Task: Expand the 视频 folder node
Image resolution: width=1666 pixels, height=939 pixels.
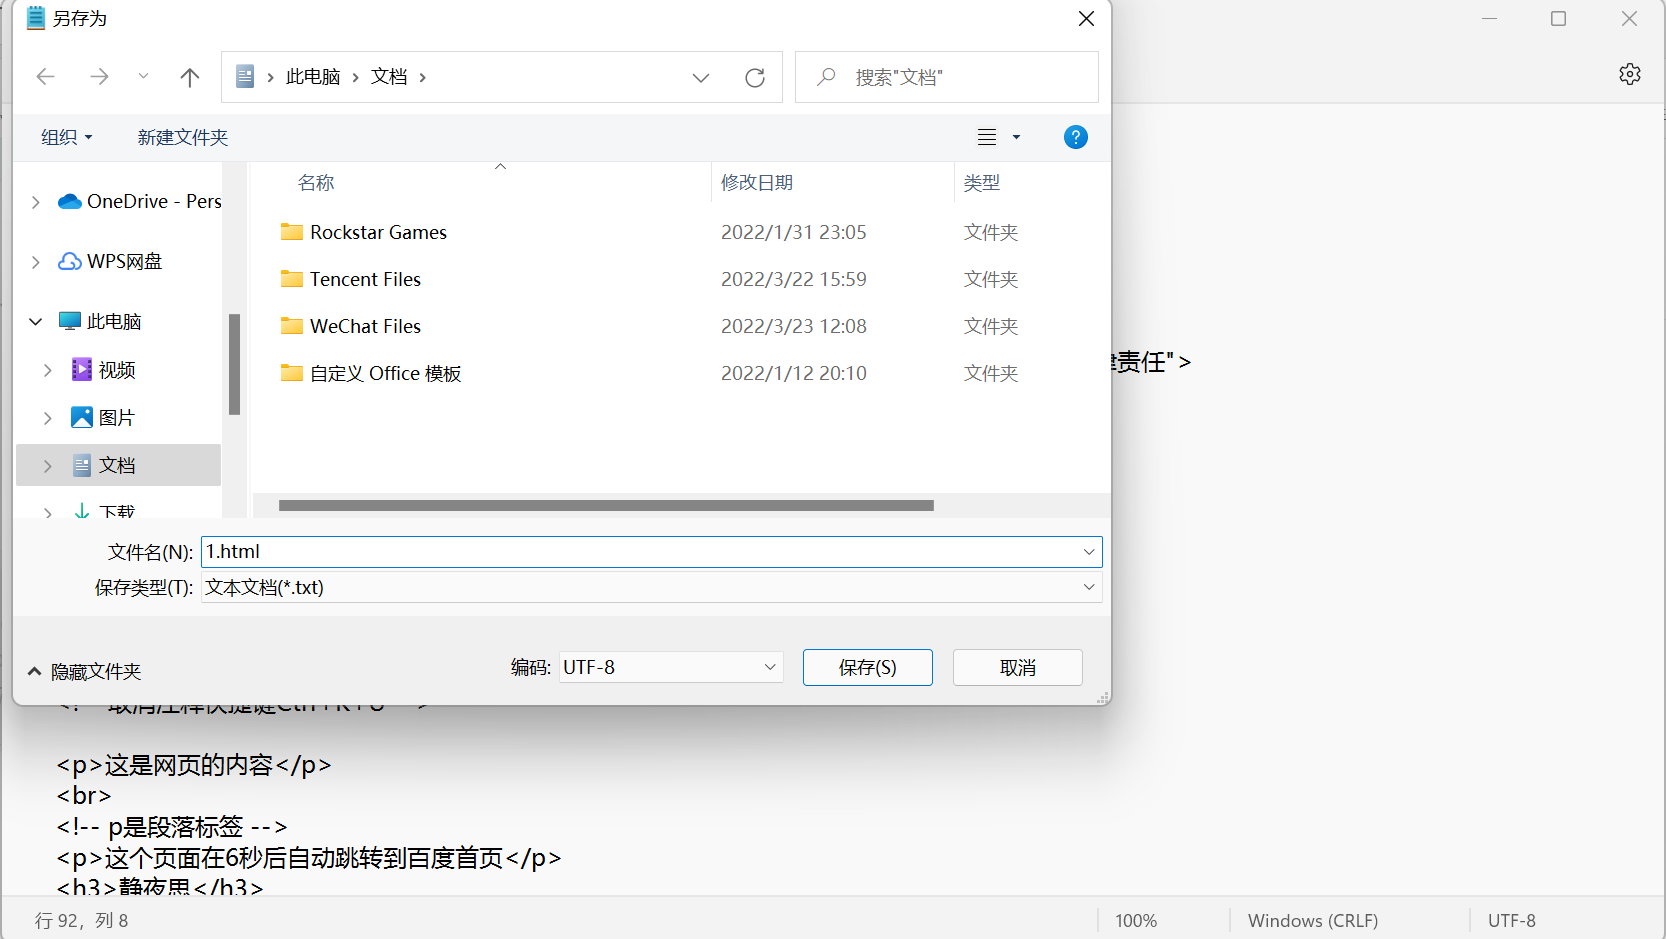Action: (48, 370)
